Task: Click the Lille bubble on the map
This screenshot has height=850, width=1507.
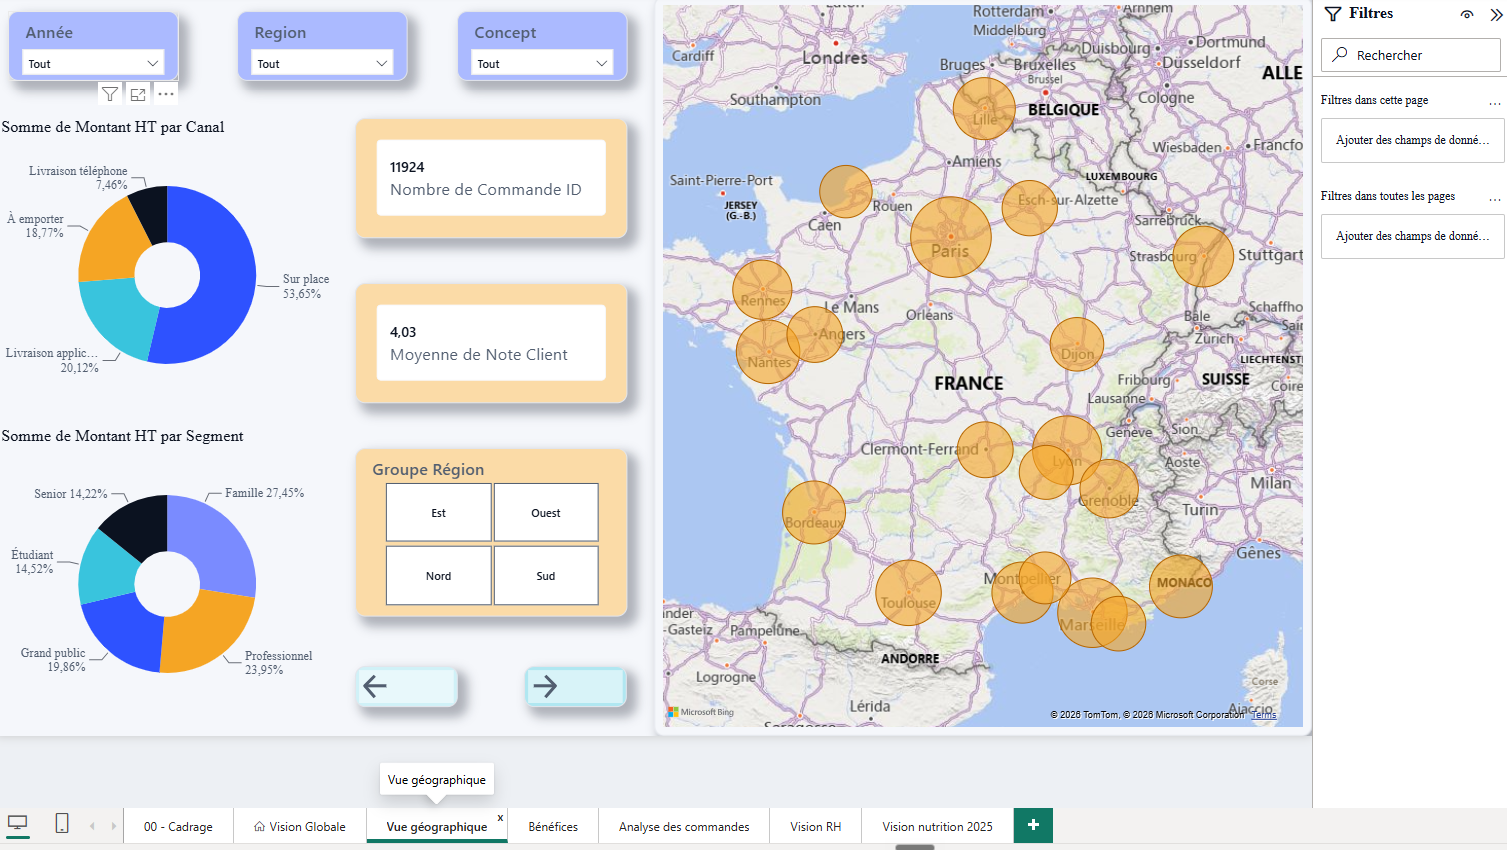Action: 984,108
